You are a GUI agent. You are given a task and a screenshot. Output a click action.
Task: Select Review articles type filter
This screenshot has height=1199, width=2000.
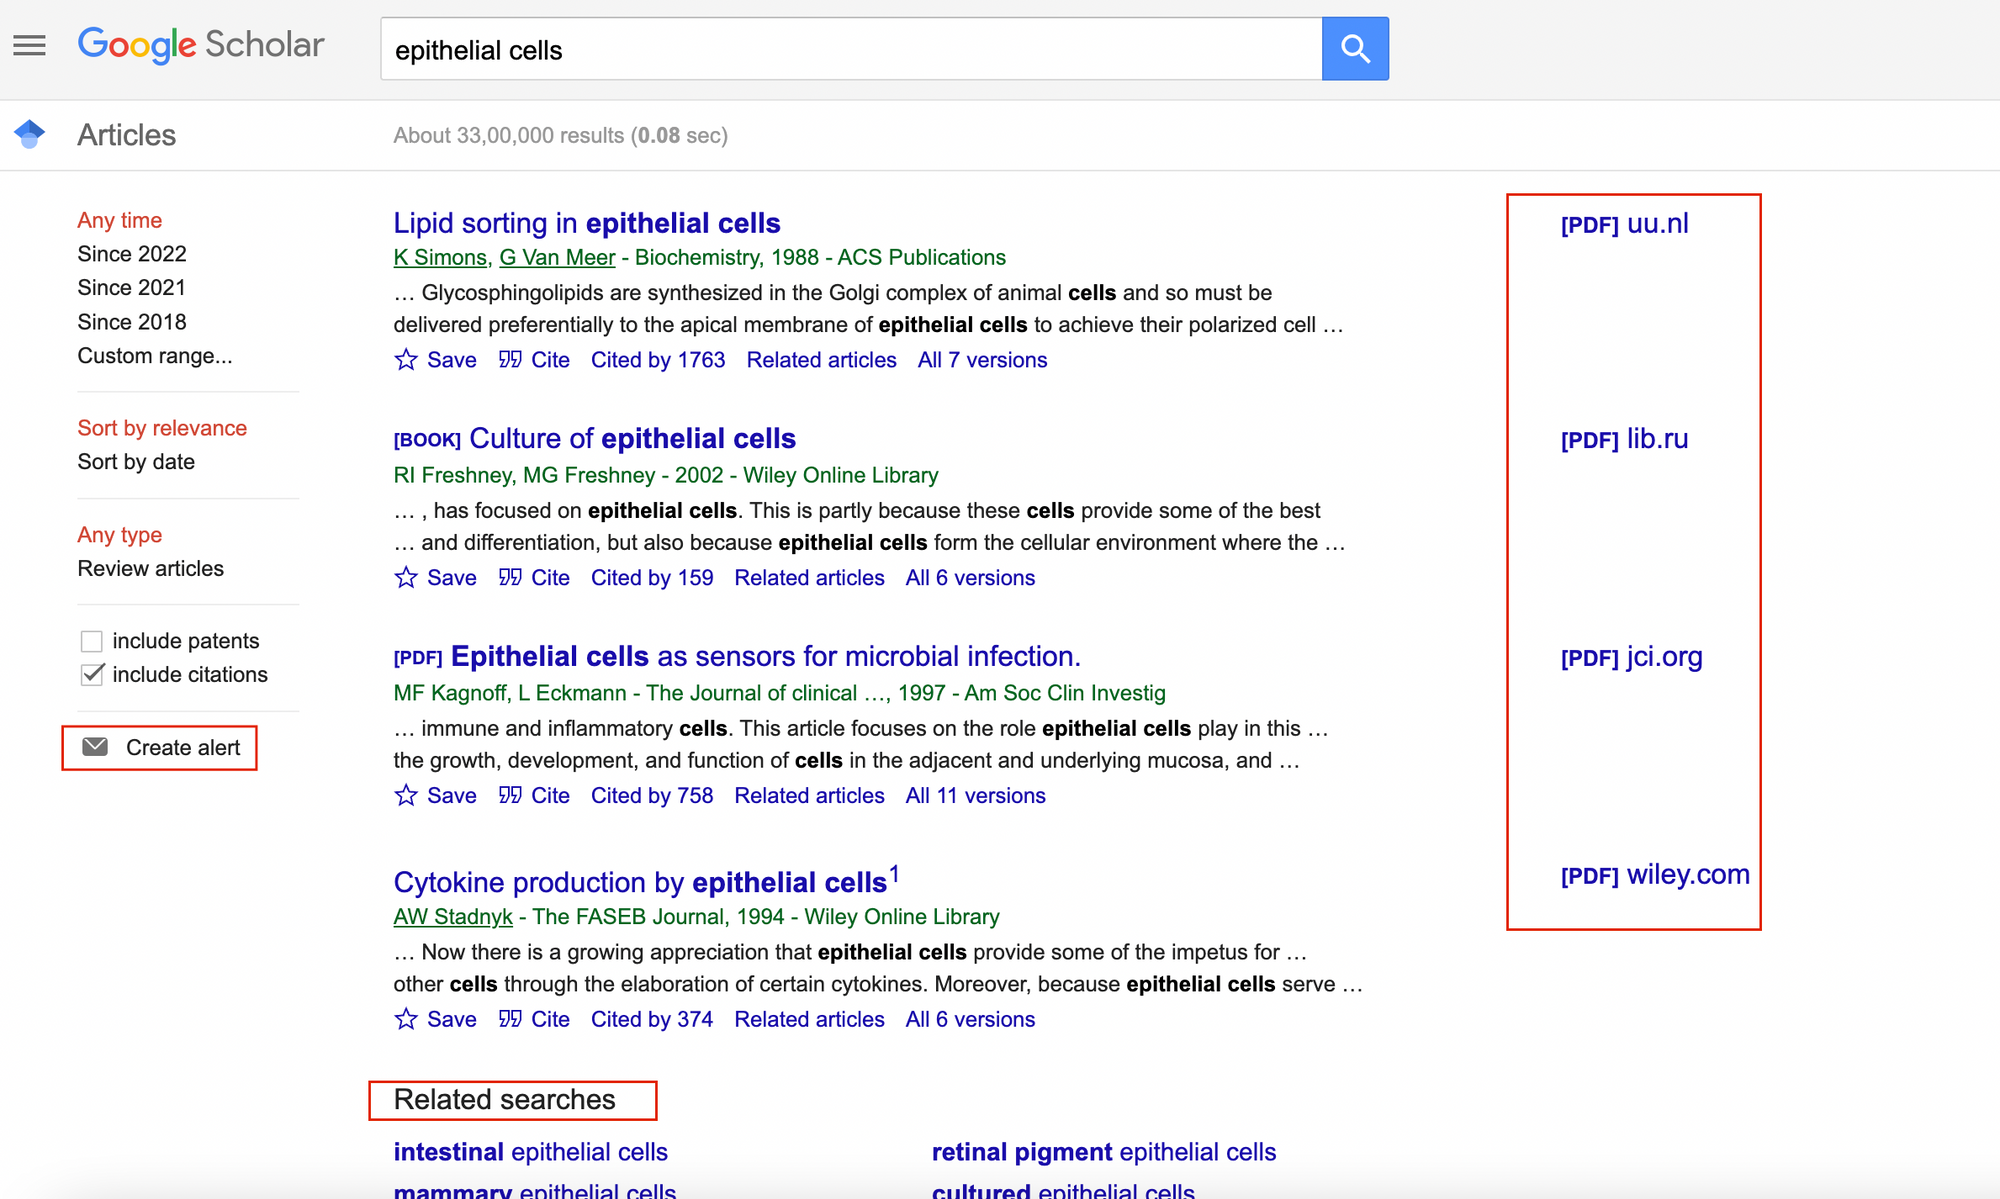click(150, 569)
